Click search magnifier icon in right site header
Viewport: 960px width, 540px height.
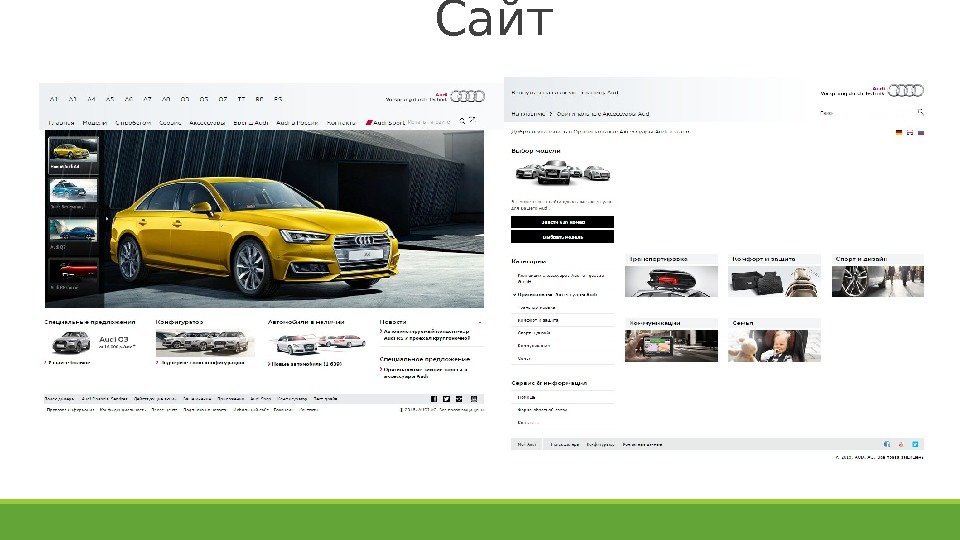(x=920, y=112)
